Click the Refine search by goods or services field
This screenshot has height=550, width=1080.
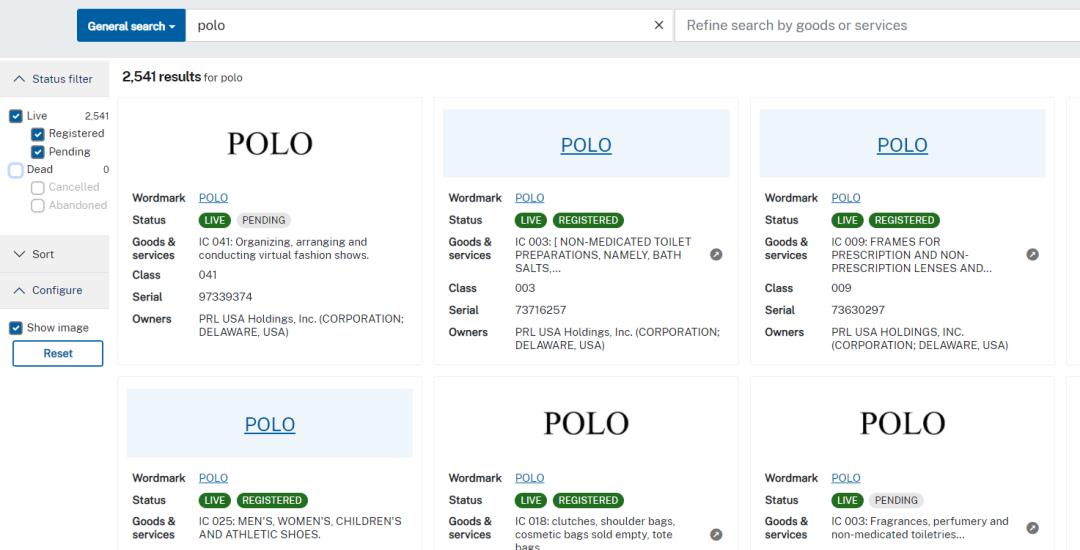(878, 25)
